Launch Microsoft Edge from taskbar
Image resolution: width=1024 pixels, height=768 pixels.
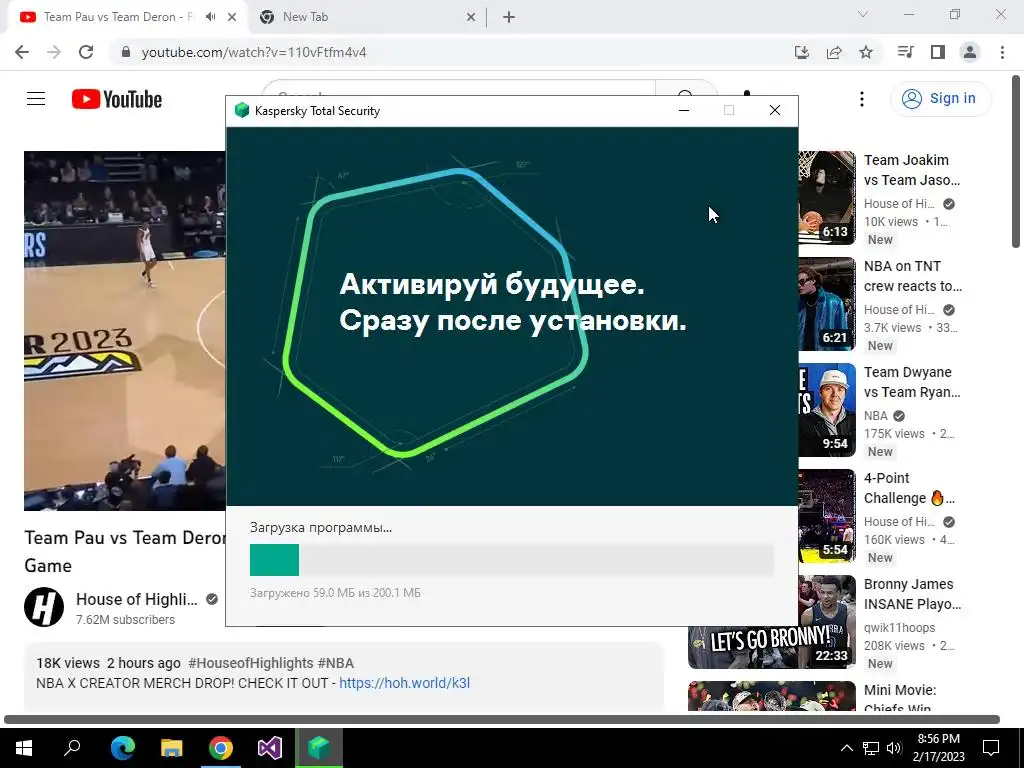coord(122,748)
